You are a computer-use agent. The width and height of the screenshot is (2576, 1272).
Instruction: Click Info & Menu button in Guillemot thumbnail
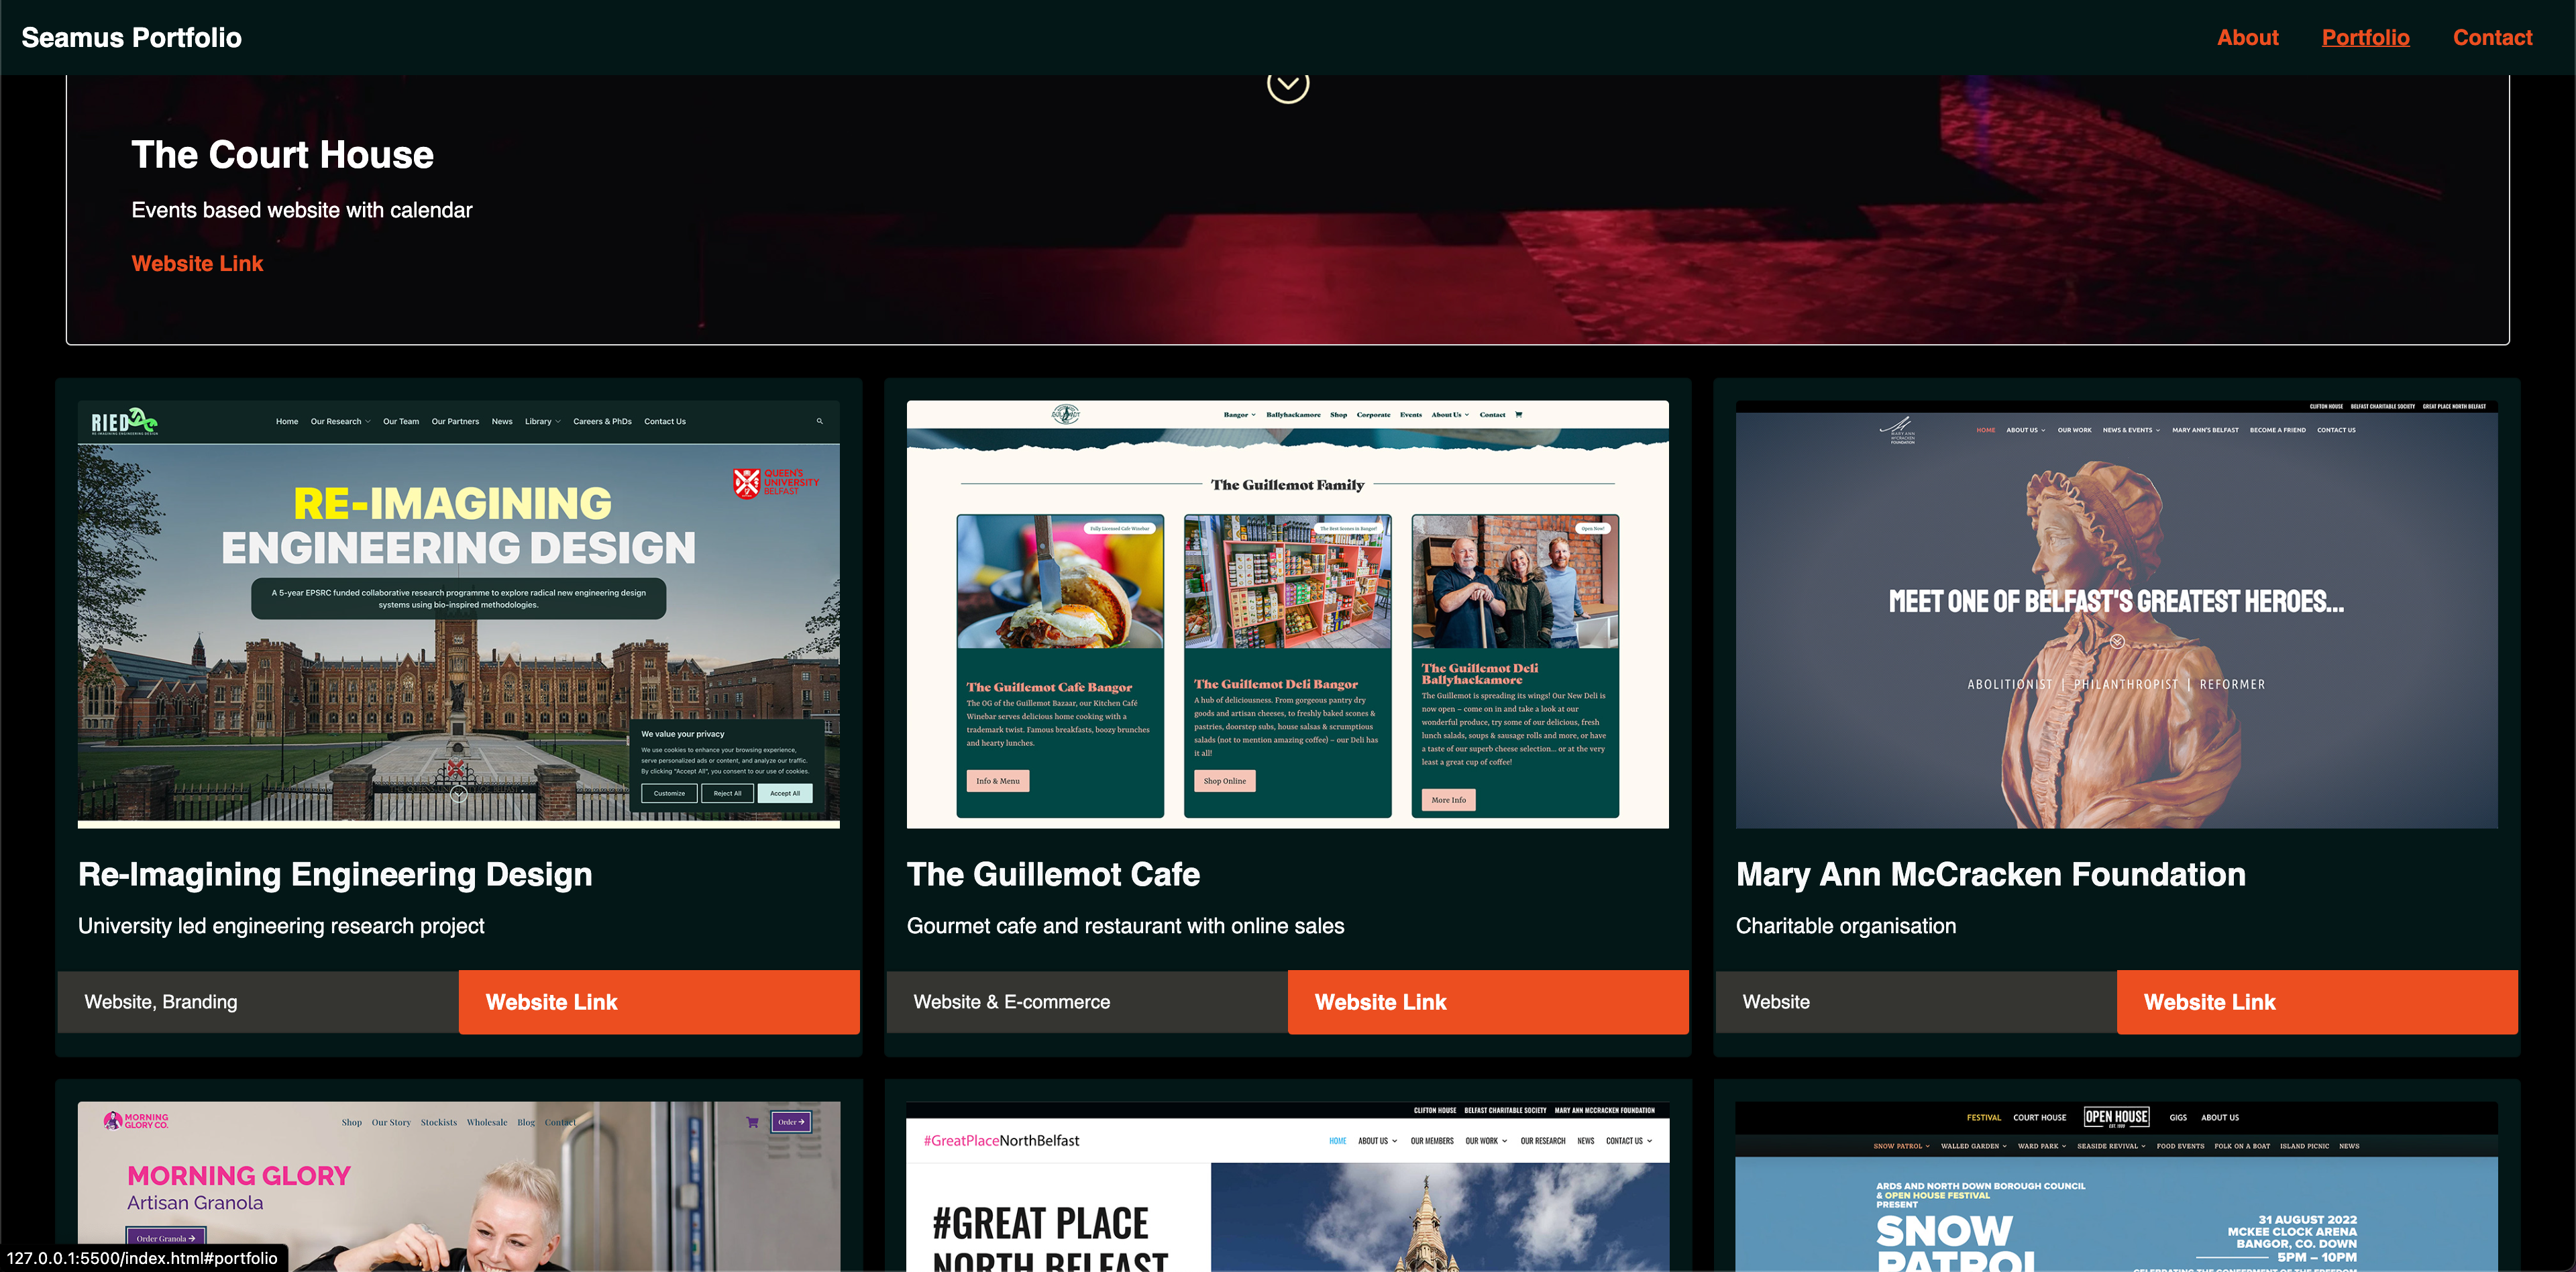coord(997,781)
